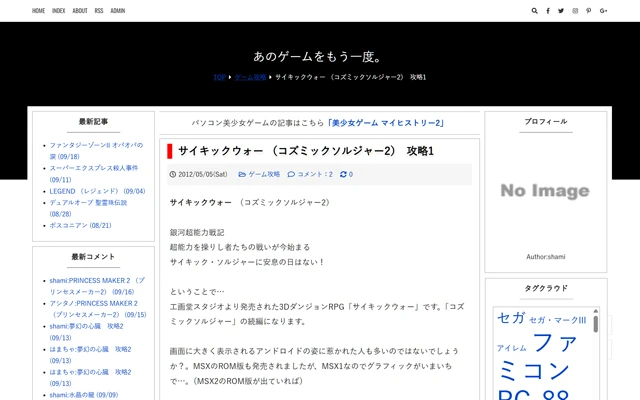Click the post title サイキックウォー 攻略1
Screen dimensions: 640x400
coord(306,151)
